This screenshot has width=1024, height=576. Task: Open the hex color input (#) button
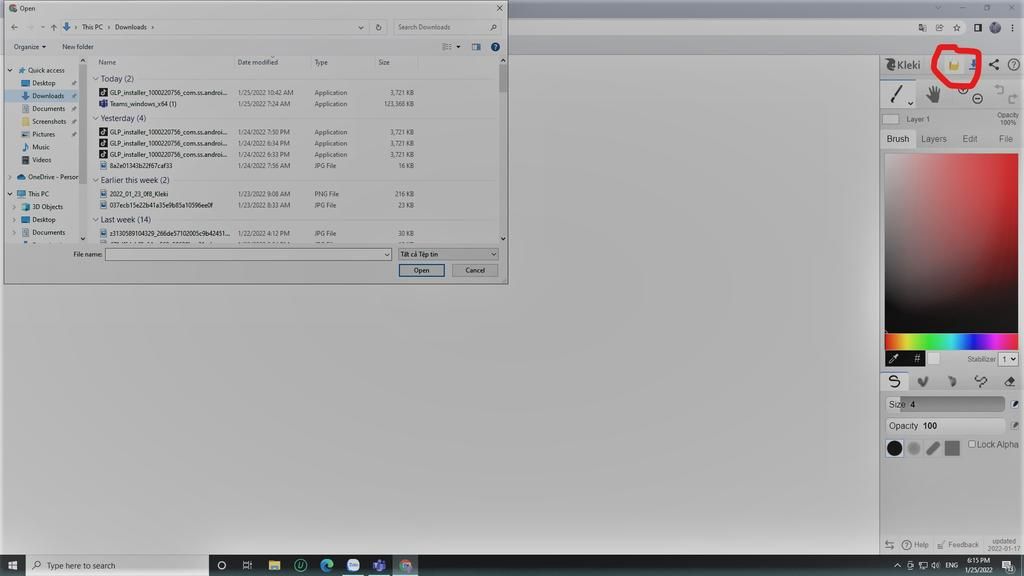coord(916,359)
